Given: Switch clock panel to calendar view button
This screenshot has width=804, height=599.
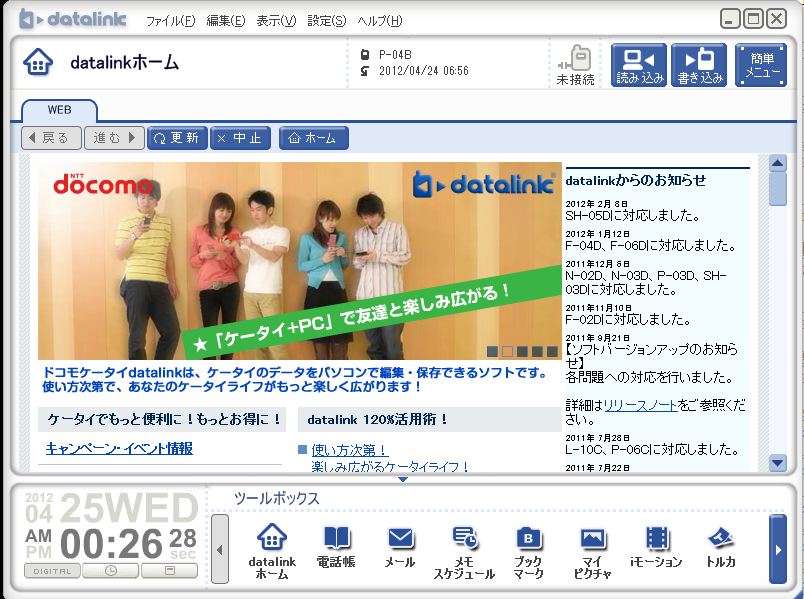Looking at the screenshot, I should [170, 571].
